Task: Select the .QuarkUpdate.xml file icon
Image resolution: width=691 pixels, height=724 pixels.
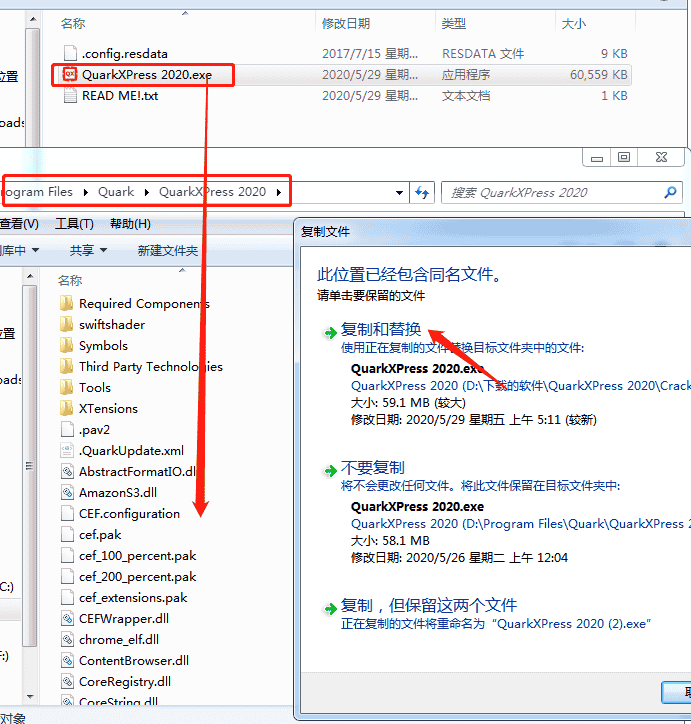Action: click(67, 450)
